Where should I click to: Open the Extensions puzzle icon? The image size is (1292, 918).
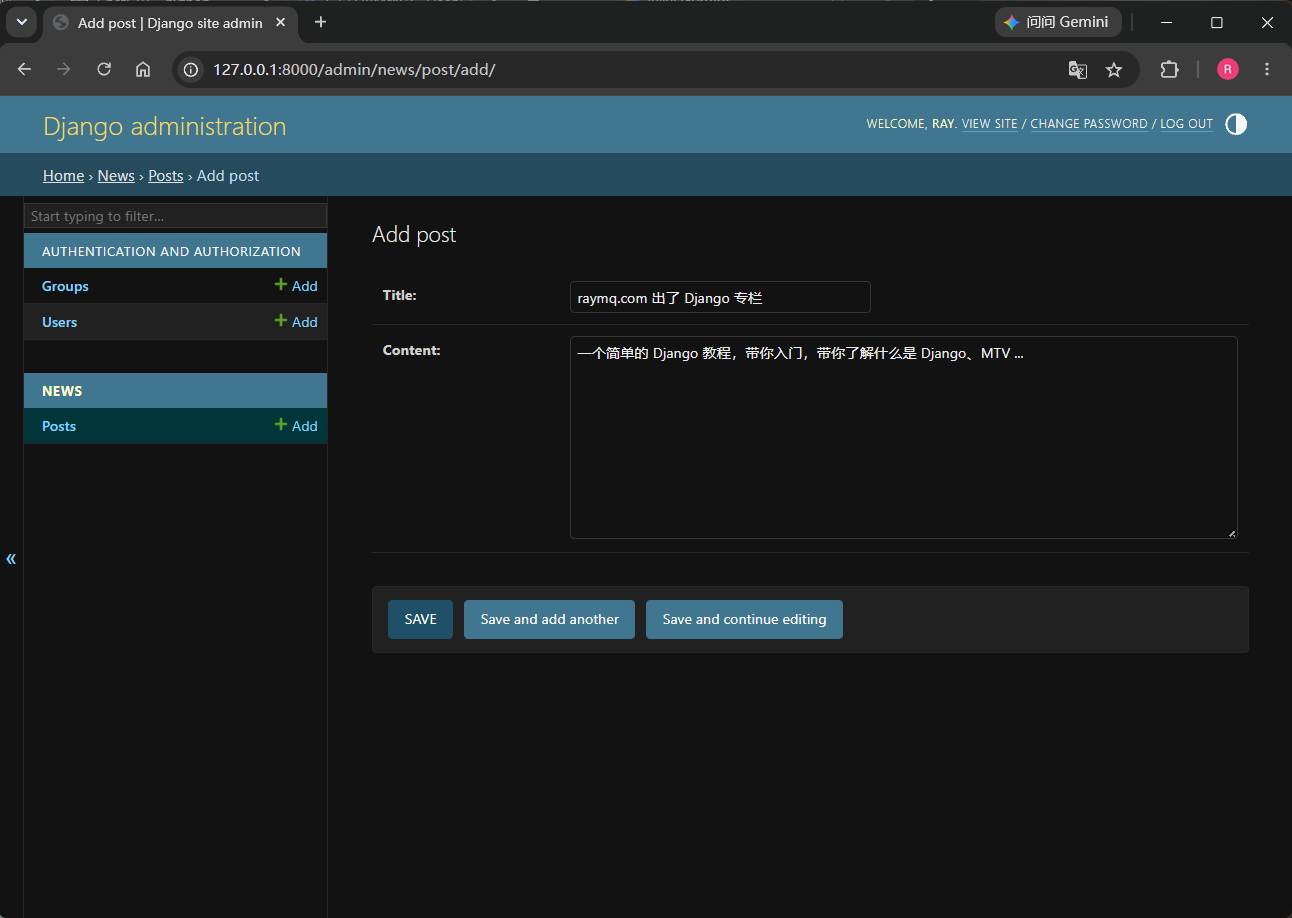pos(1169,69)
